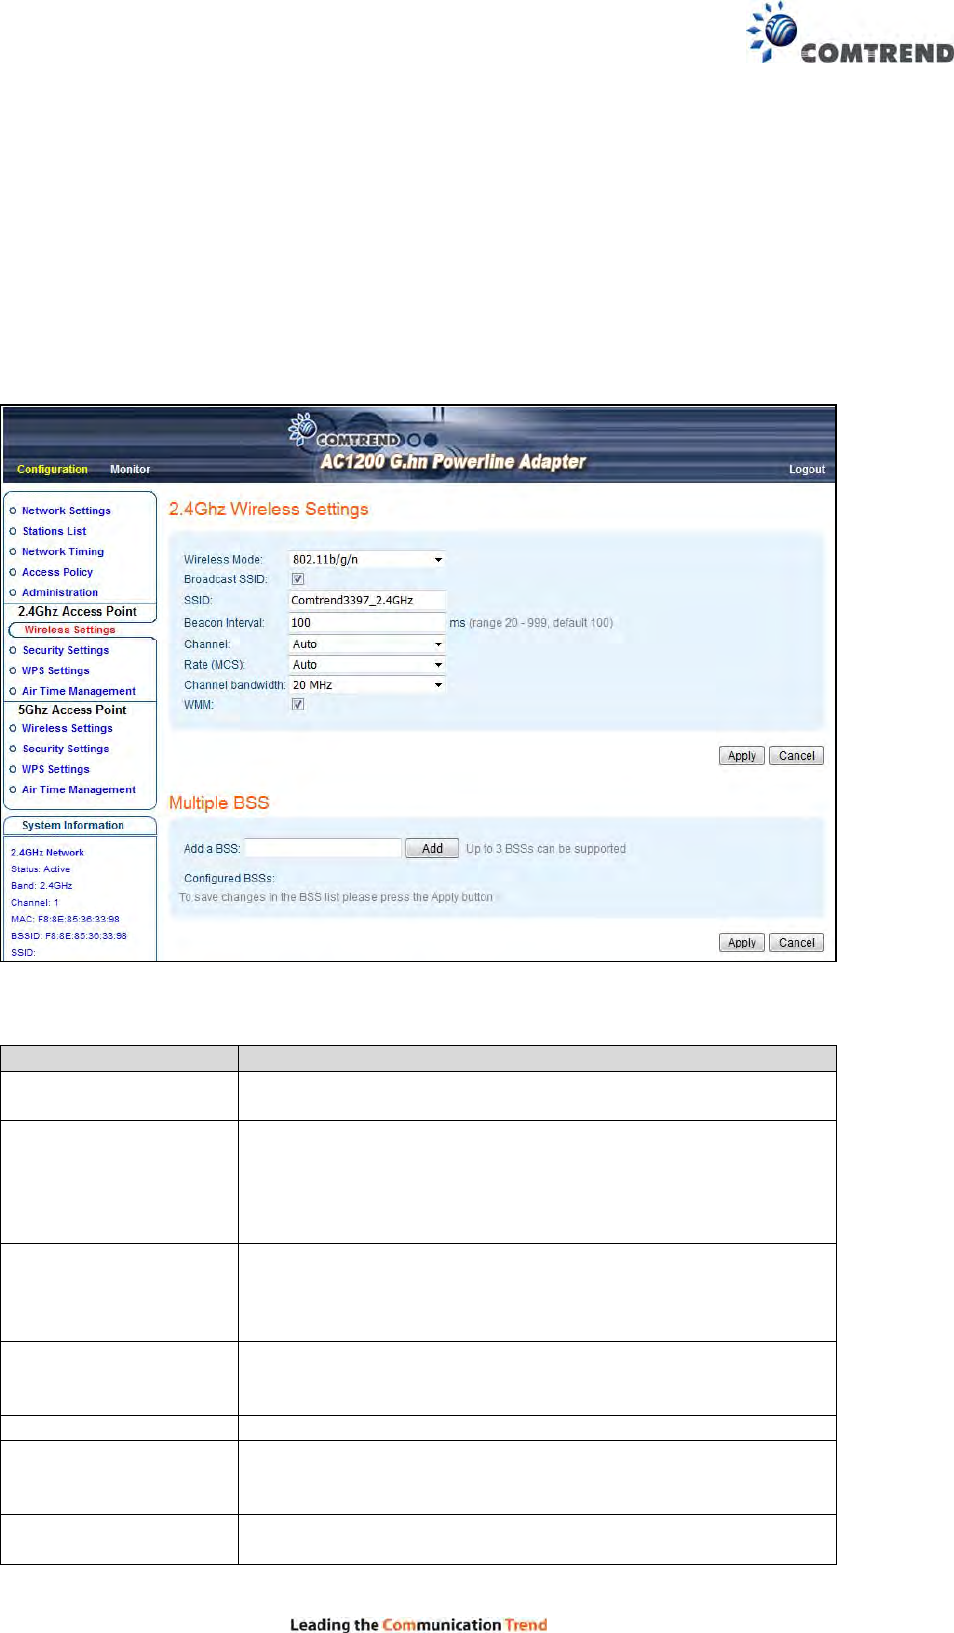Apply the Multiple BSS changes
Screen dimensions: 954x1633
(742, 943)
